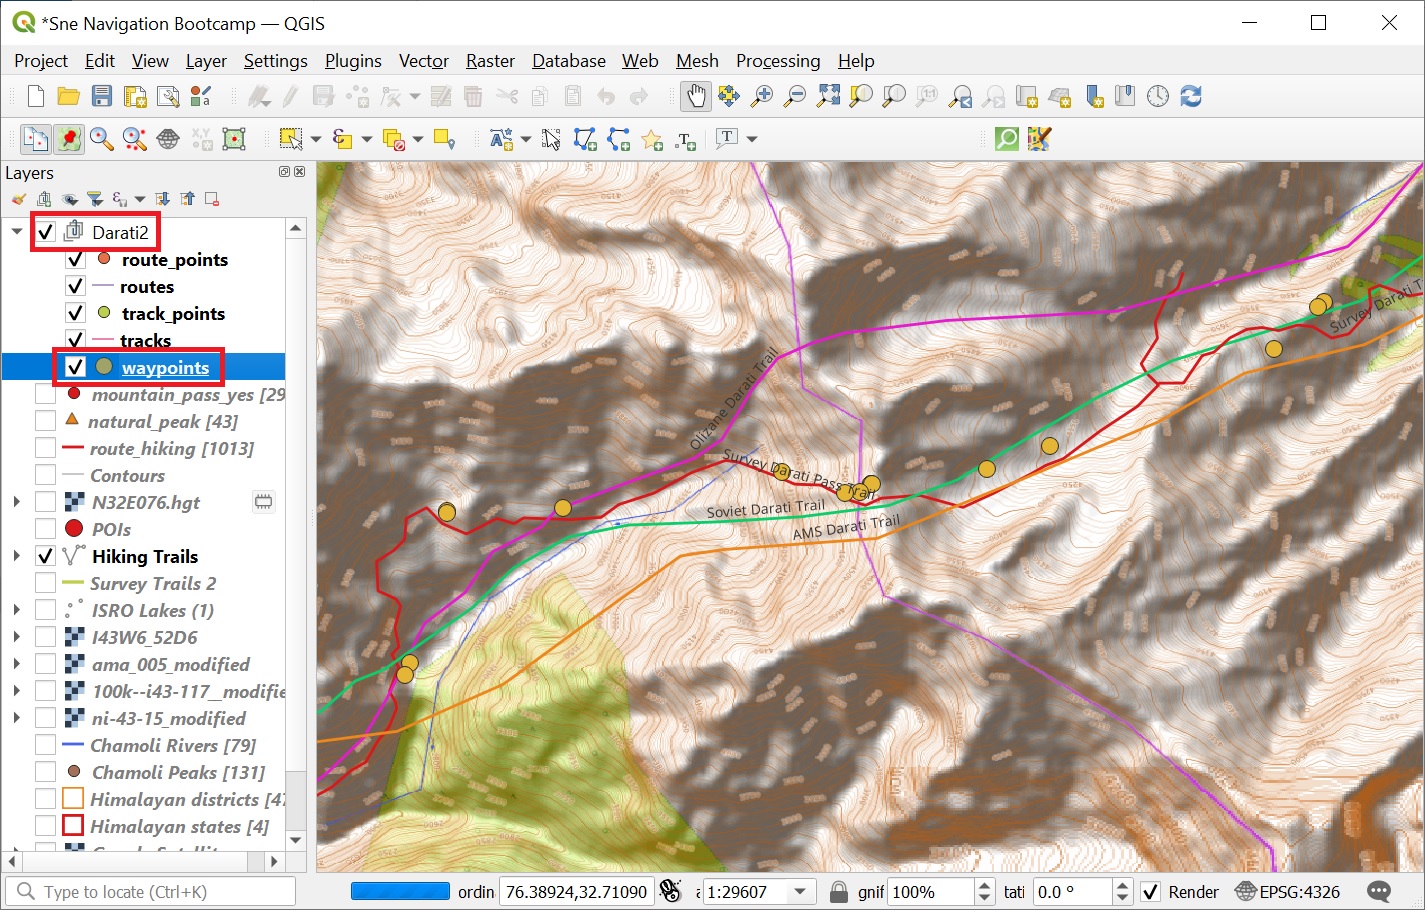Uncheck the Darati2 group checkbox
The height and width of the screenshot is (910, 1425).
pyautogui.click(x=46, y=233)
